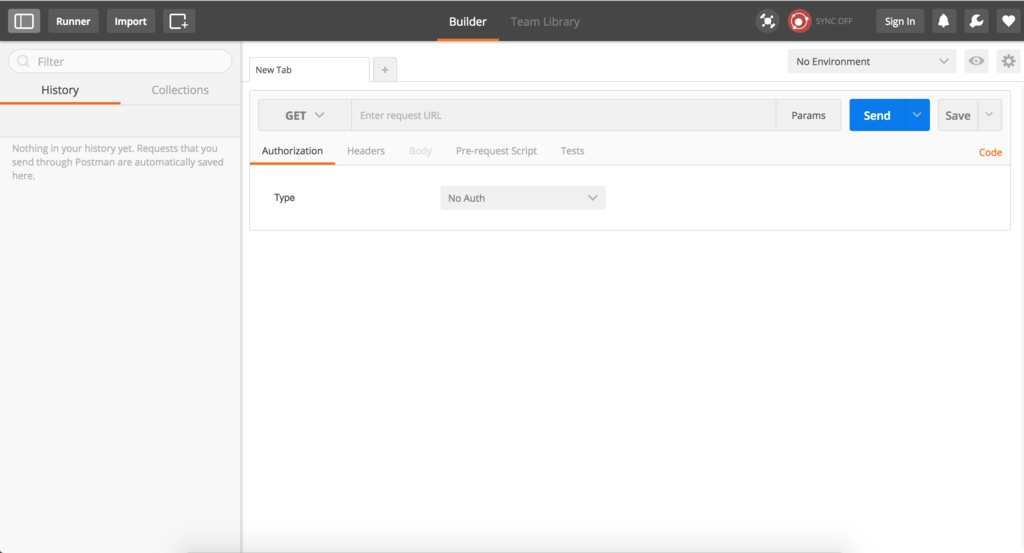Click the red sync status icon
The image size is (1024, 553).
tap(799, 21)
